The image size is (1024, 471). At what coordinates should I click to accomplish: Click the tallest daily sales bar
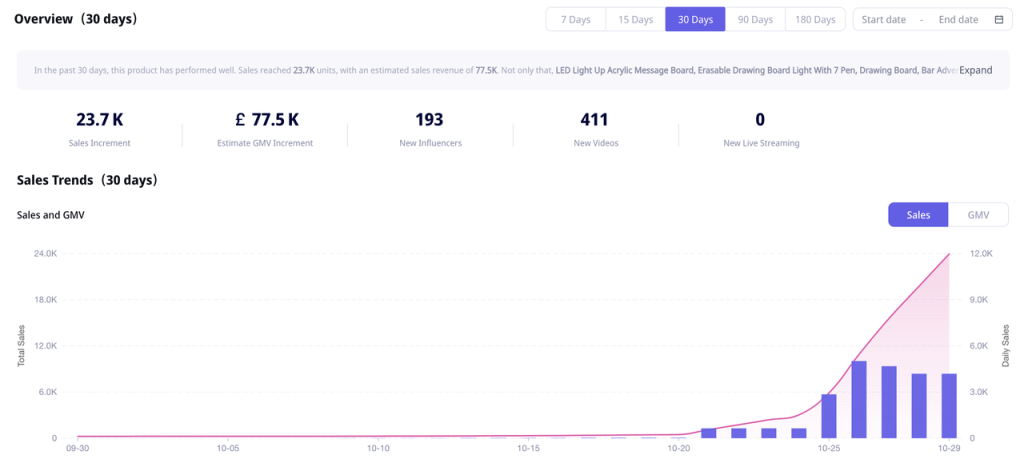pyautogui.click(x=858, y=400)
